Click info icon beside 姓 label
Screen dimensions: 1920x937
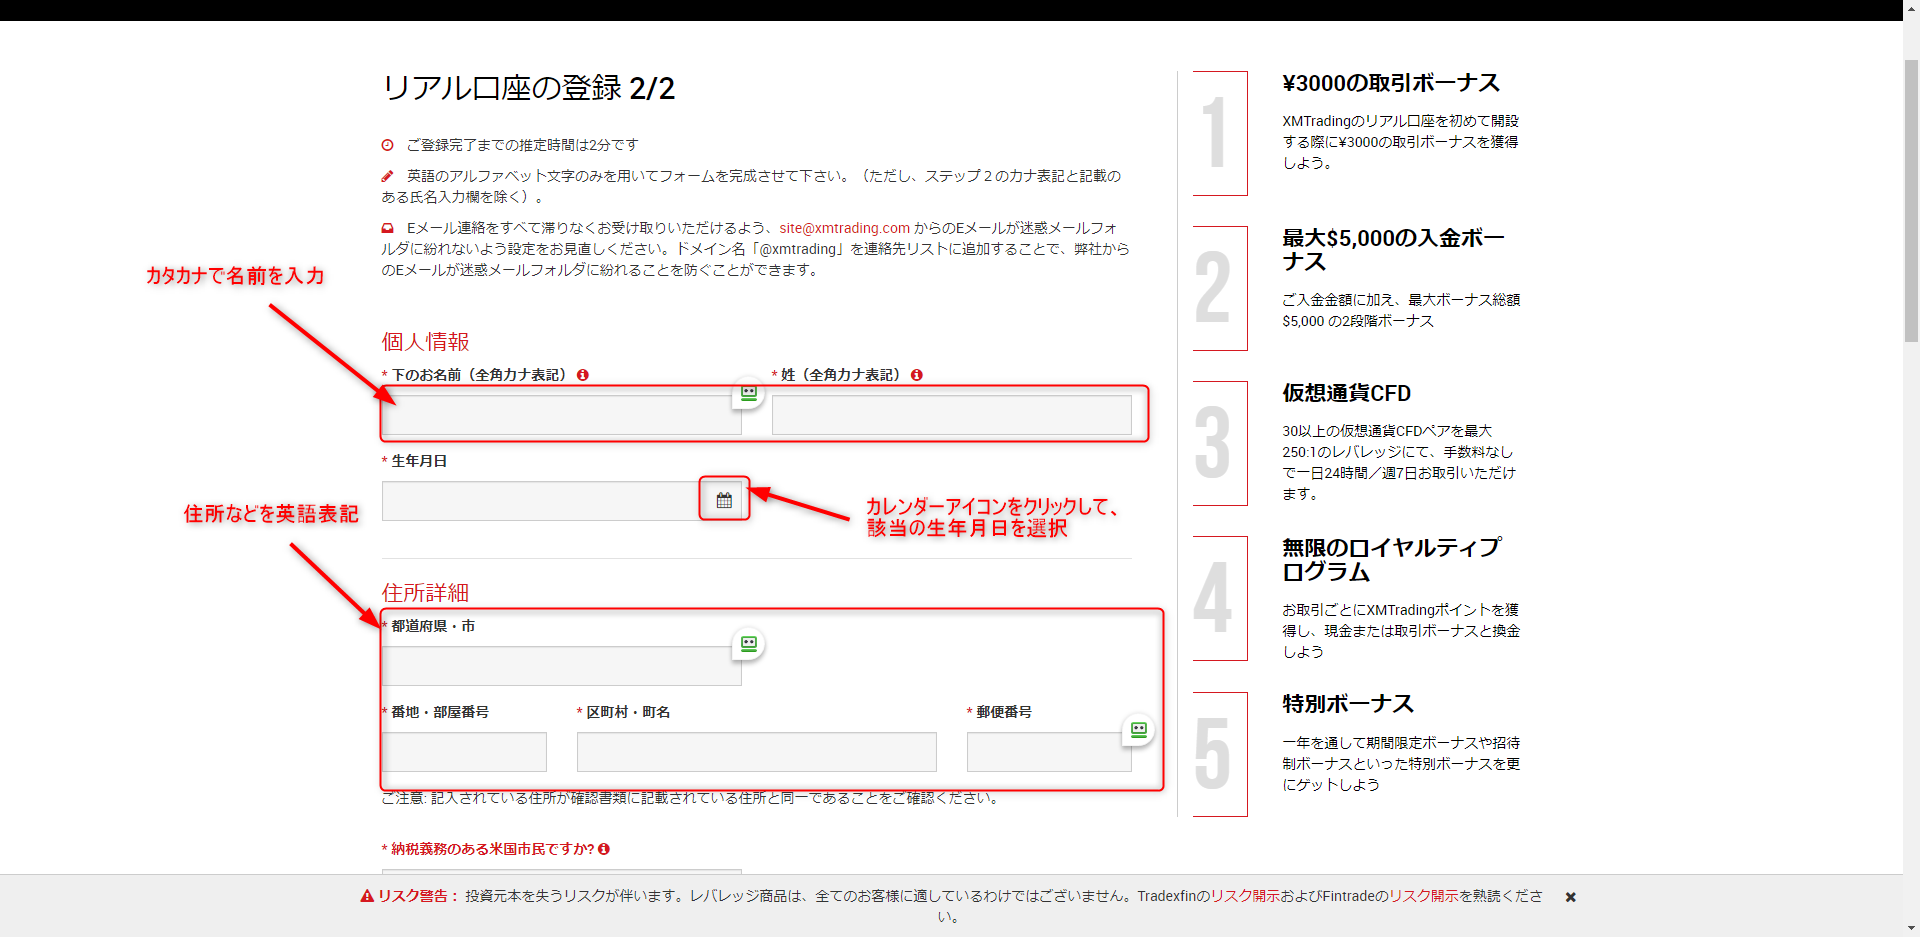(x=917, y=375)
